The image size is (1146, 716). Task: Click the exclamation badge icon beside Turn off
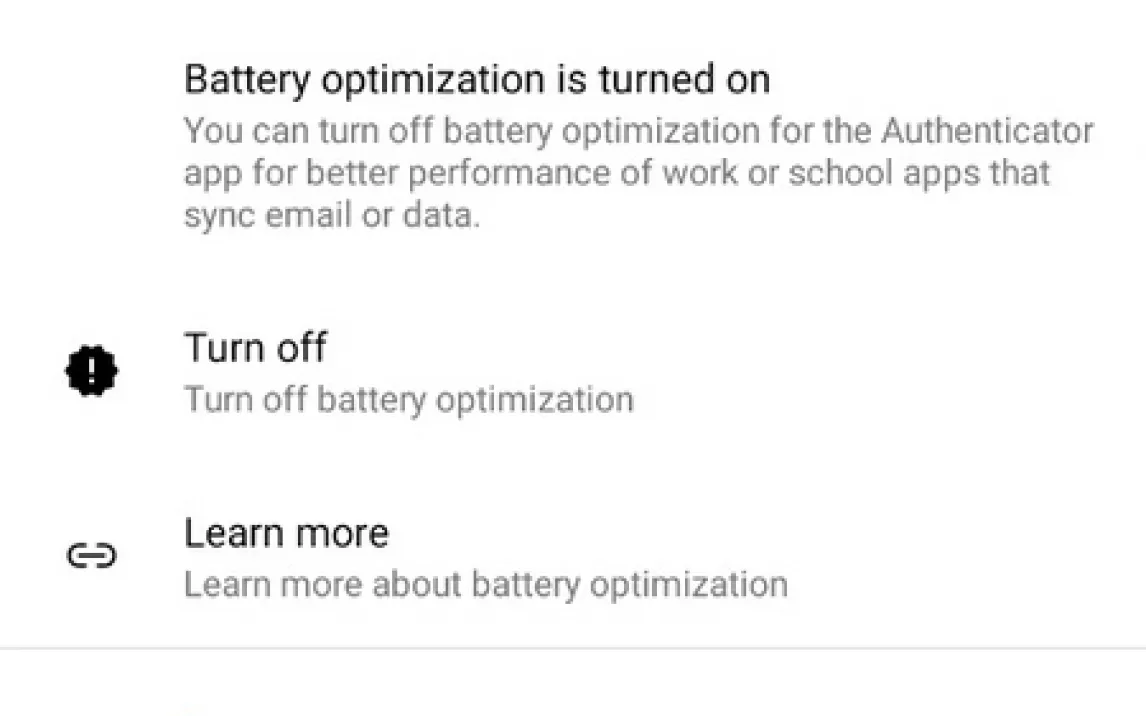coord(91,373)
